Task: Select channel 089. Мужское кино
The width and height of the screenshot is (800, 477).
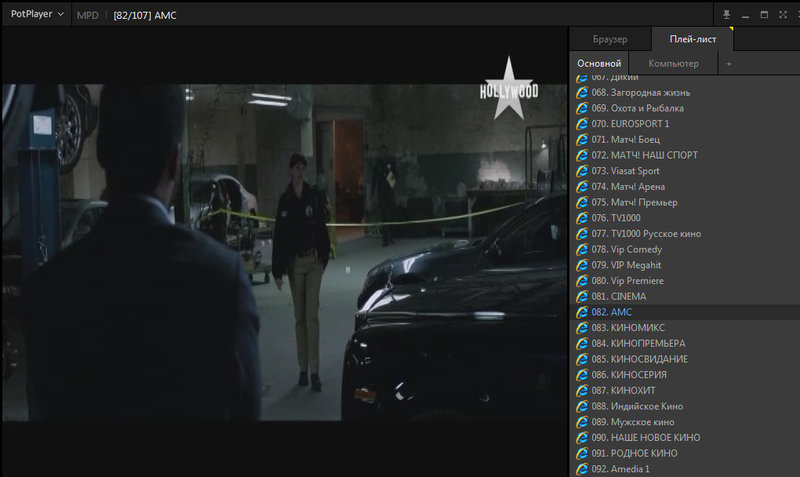Action: pos(685,422)
